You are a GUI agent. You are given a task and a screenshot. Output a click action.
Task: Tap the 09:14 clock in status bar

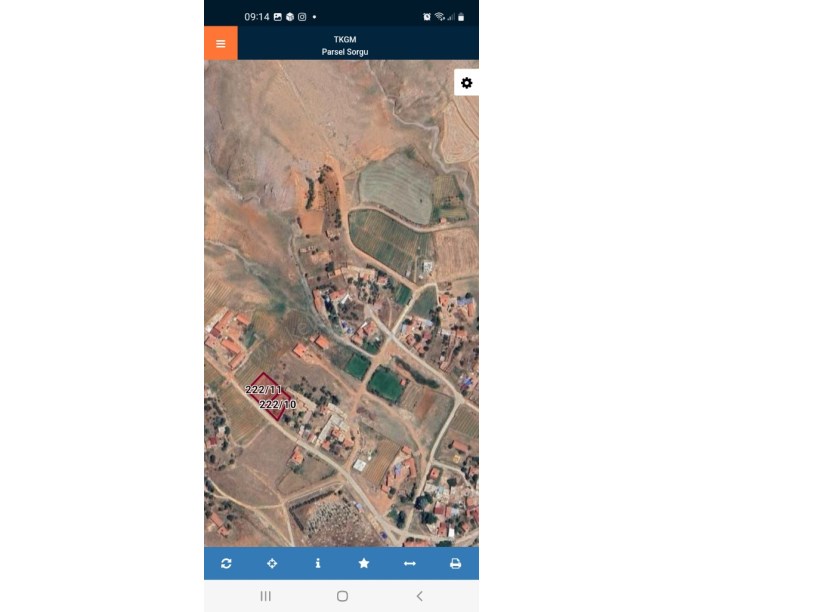coord(257,17)
